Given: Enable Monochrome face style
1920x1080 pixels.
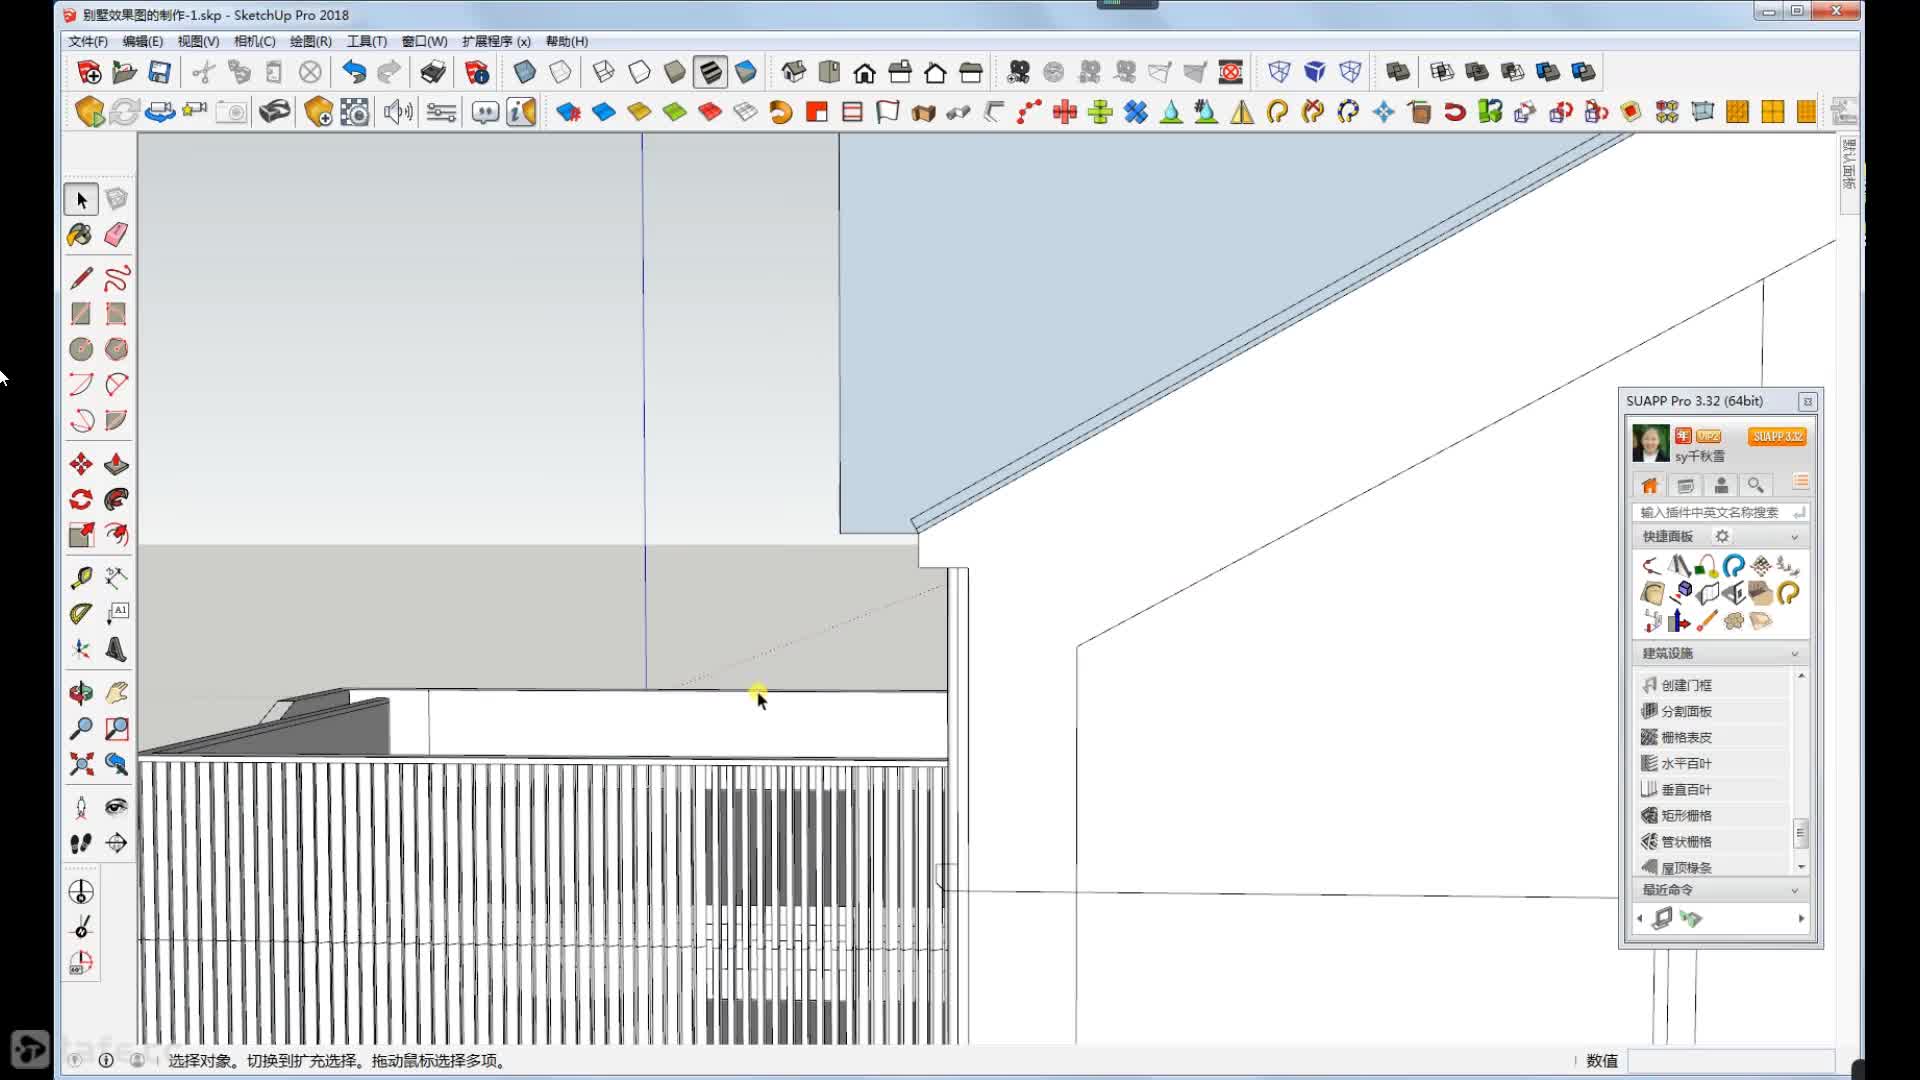Looking at the screenshot, I should (x=746, y=72).
